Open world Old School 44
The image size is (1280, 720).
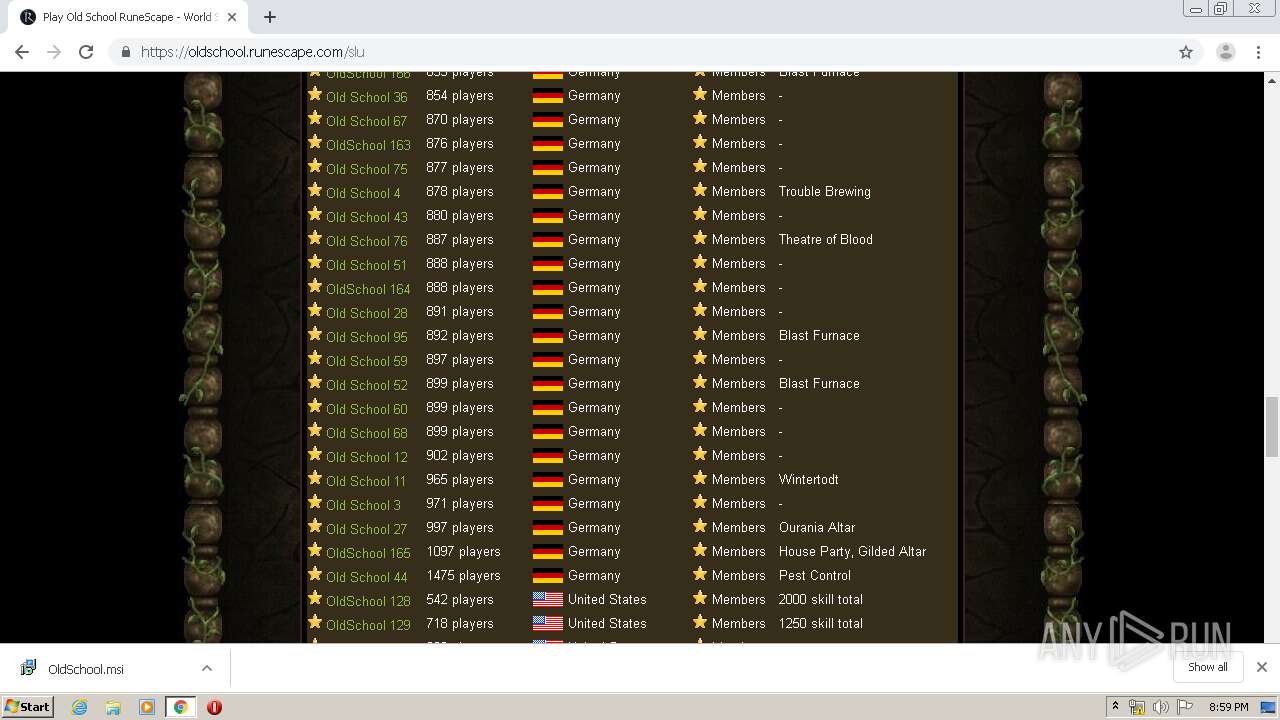click(x=366, y=577)
